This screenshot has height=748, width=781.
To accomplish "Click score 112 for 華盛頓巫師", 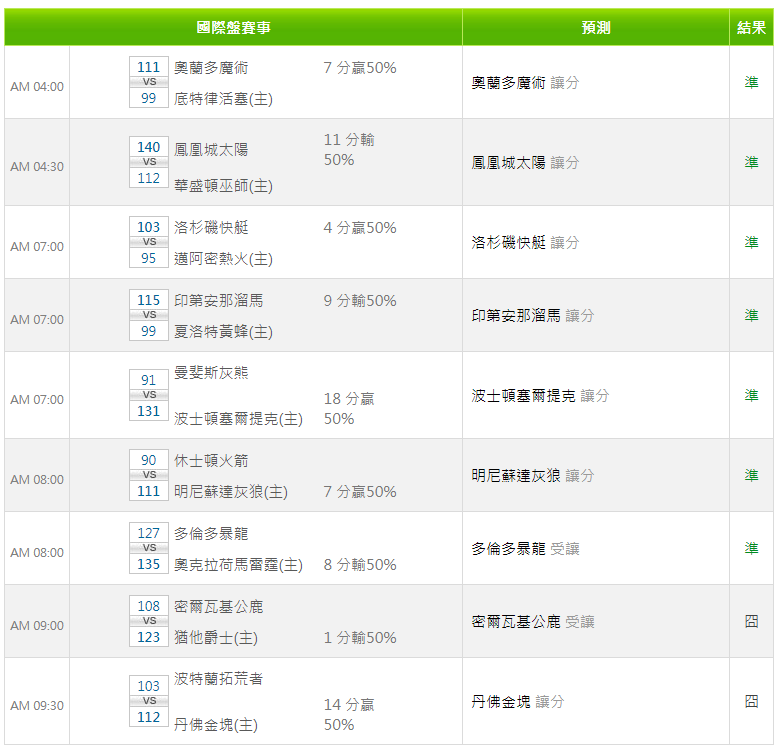I will click(x=148, y=178).
